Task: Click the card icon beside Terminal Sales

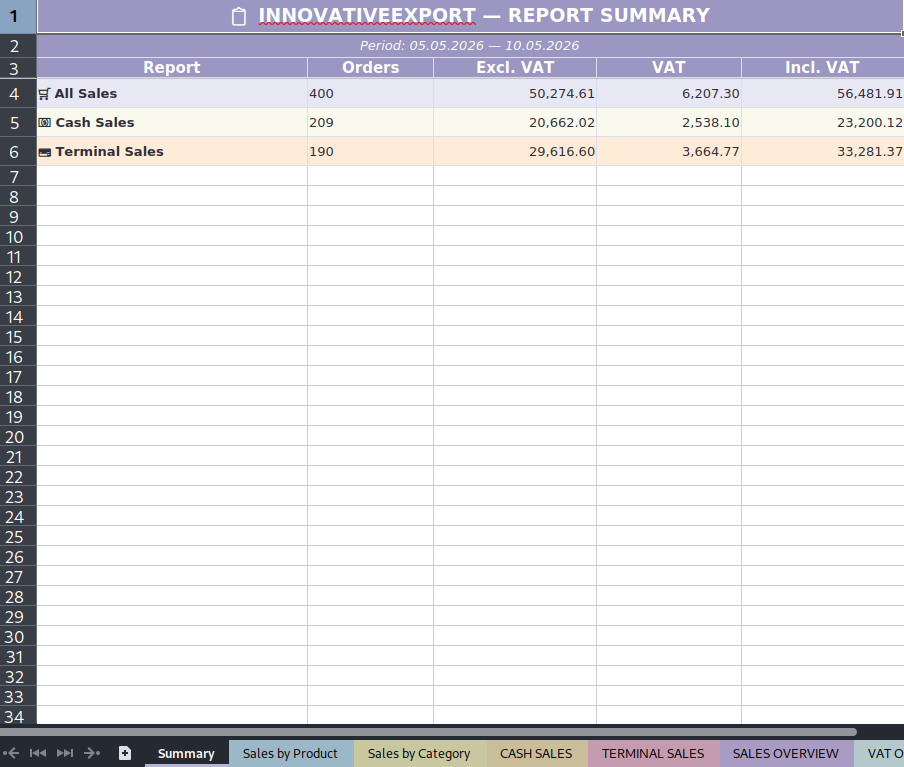Action: coord(44,152)
